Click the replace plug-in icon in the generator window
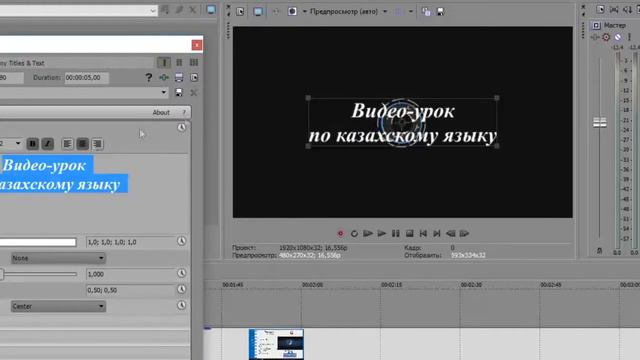This screenshot has width=640, height=360. click(194, 78)
